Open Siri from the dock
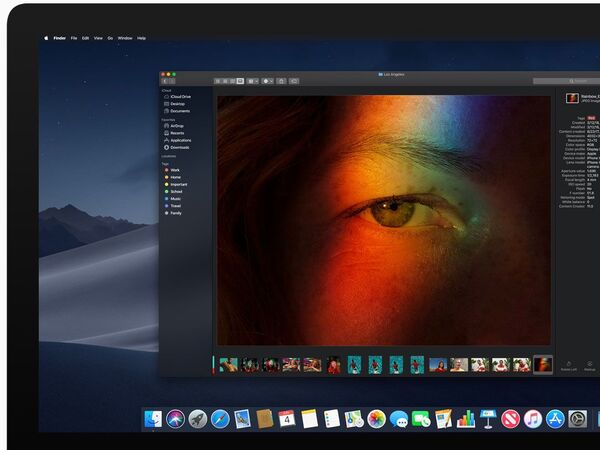The height and width of the screenshot is (450, 600). (x=176, y=419)
